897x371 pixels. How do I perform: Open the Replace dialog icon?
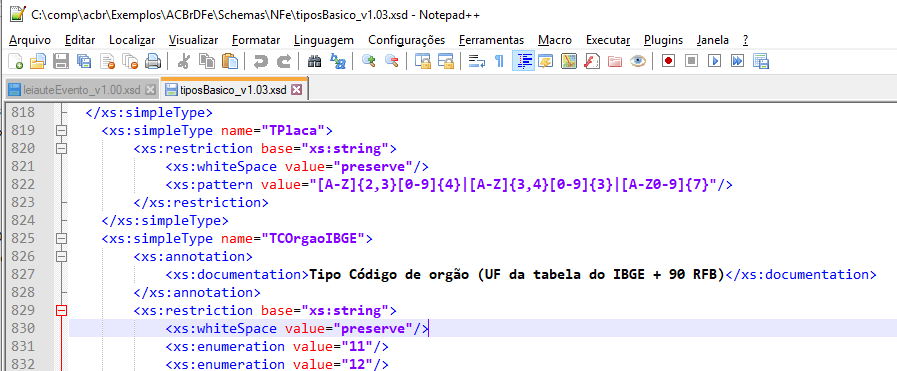[x=338, y=61]
